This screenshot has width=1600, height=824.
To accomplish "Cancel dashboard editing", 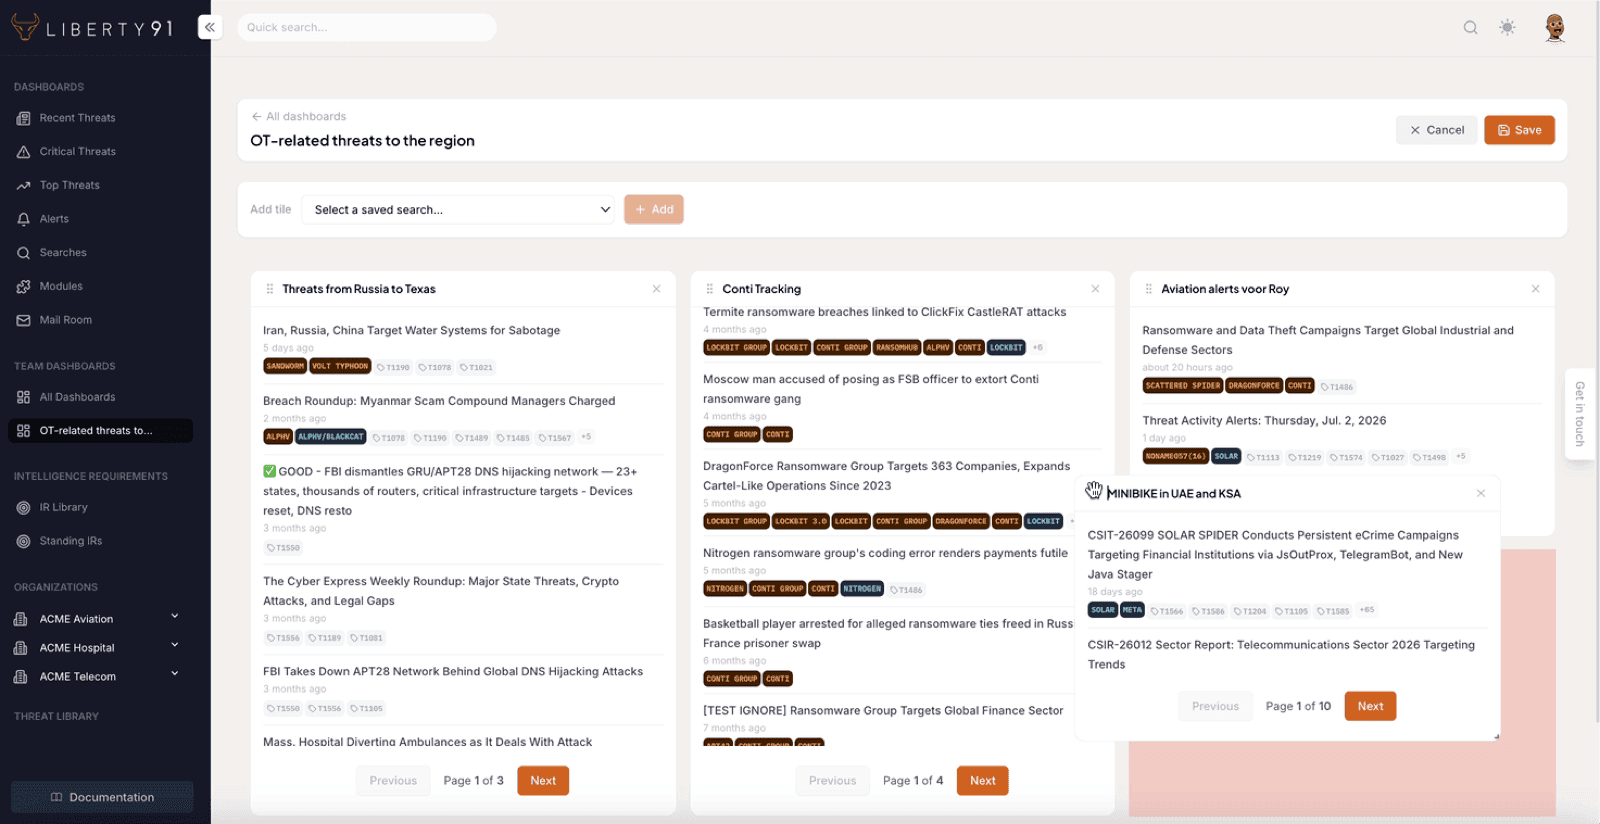I will pos(1436,130).
